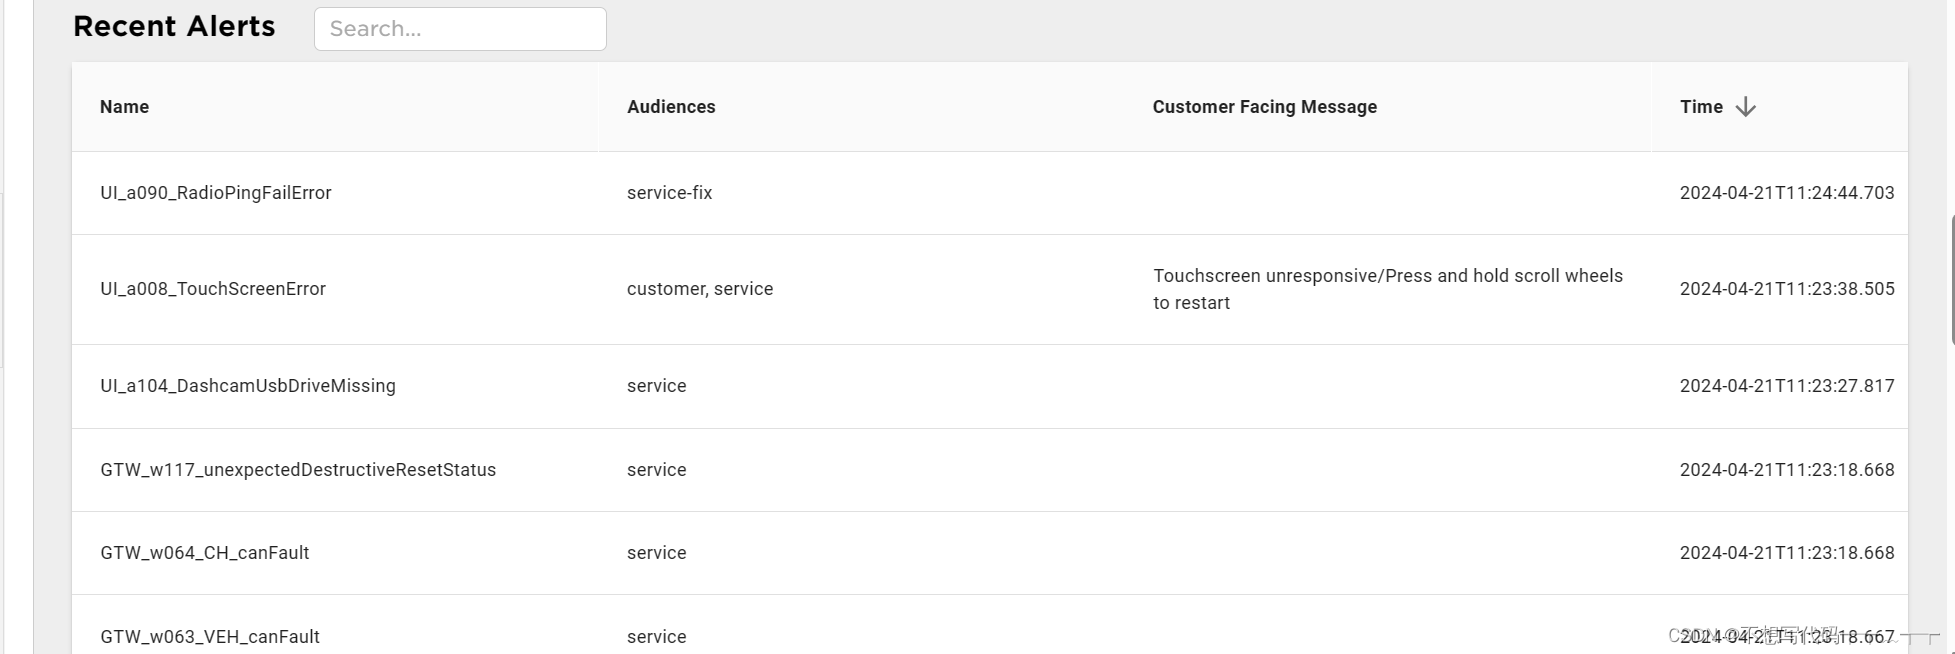
Task: Click the vertical scrollbar on the right edge
Action: tap(1951, 280)
